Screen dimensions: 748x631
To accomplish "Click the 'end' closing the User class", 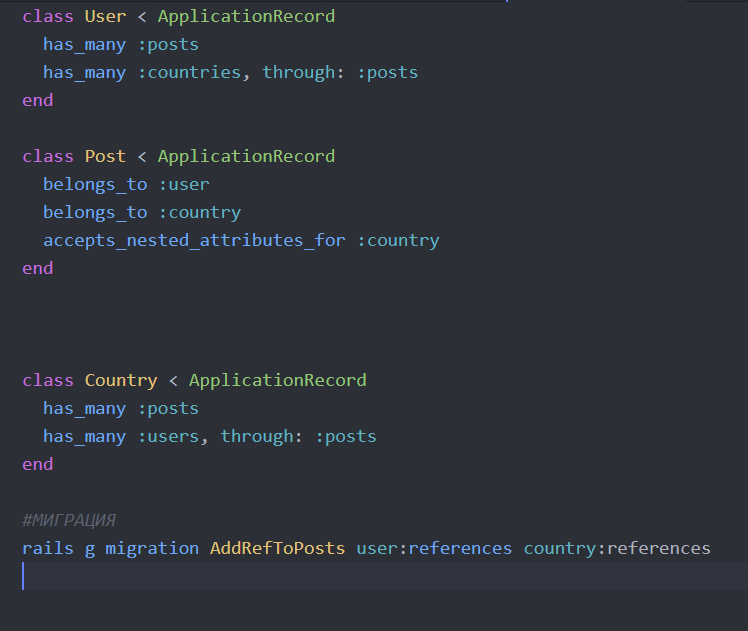I will click(38, 101).
